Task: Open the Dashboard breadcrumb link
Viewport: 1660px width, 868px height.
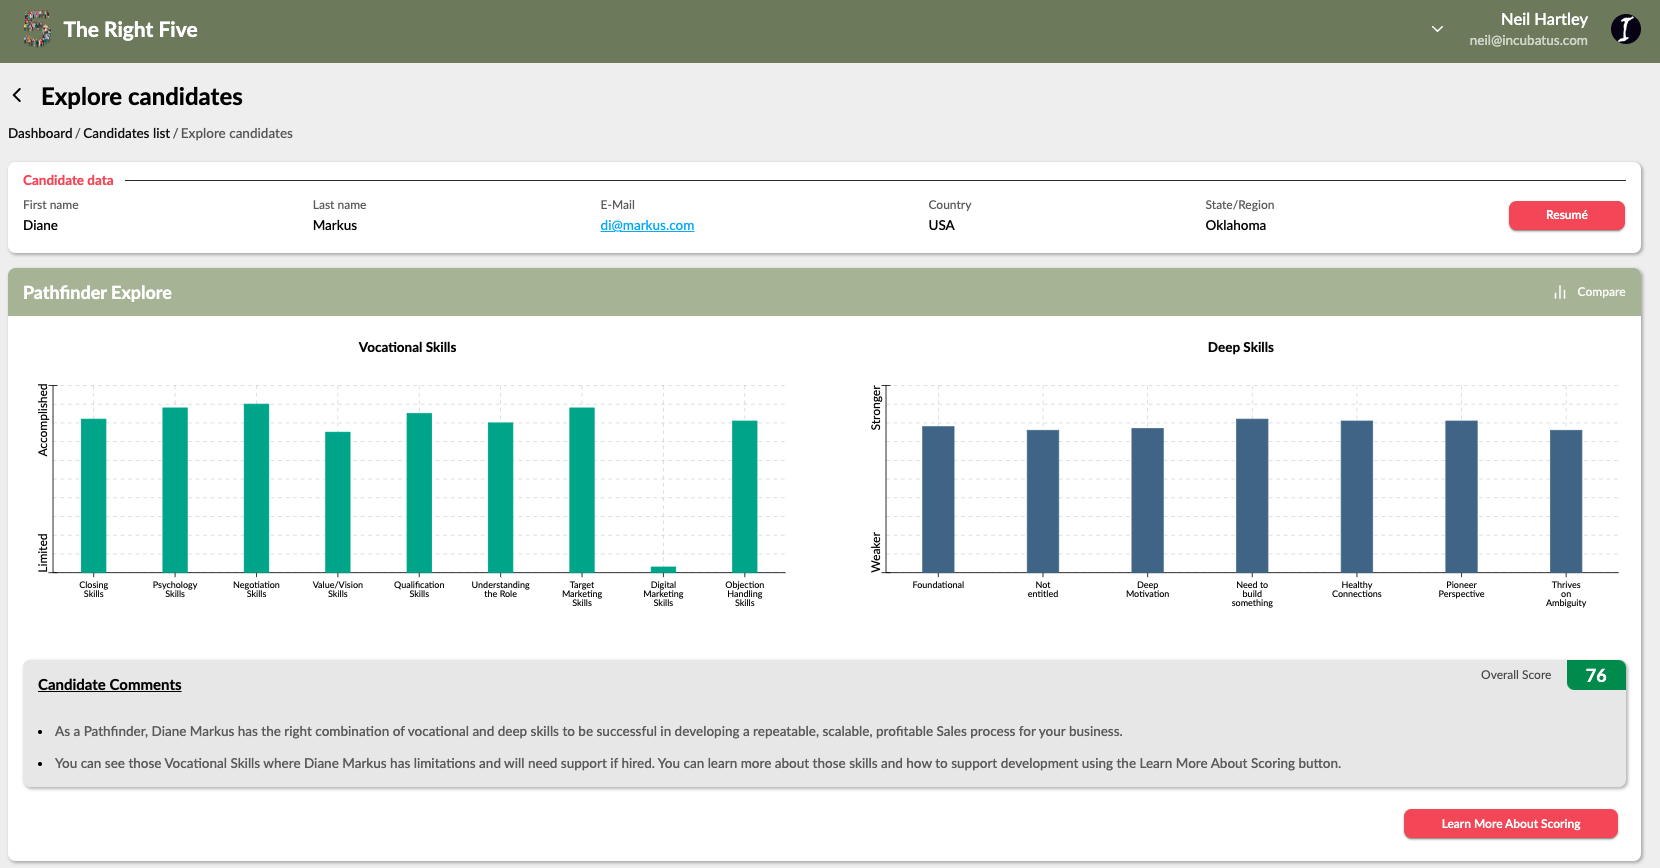Action: 40,133
